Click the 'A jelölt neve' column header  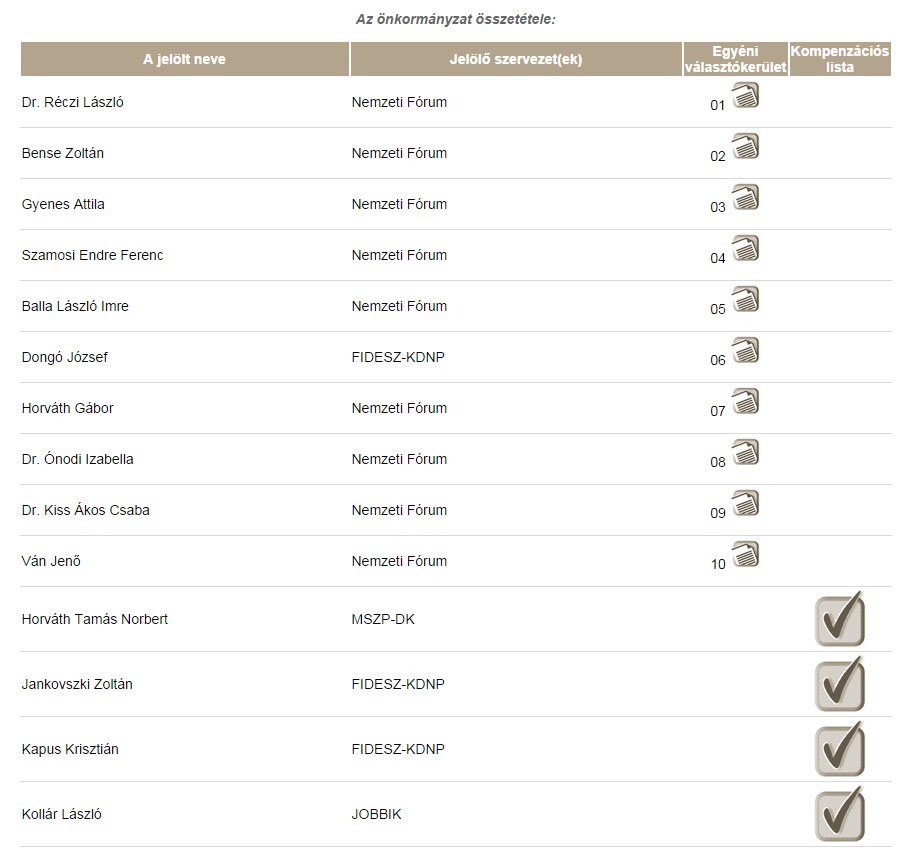pyautogui.click(x=185, y=59)
